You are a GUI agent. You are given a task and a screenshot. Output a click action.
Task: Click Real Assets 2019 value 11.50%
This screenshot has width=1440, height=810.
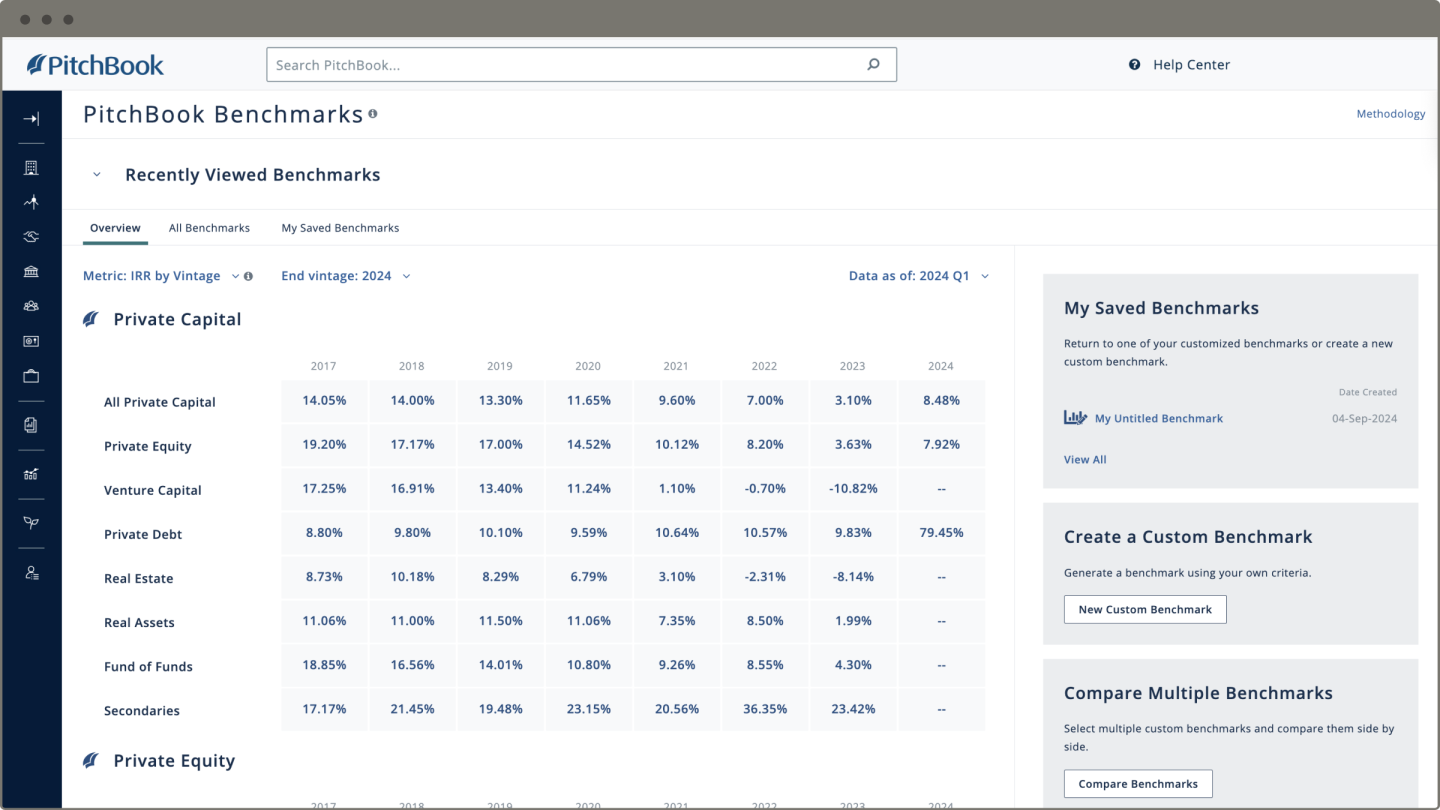(x=500, y=620)
